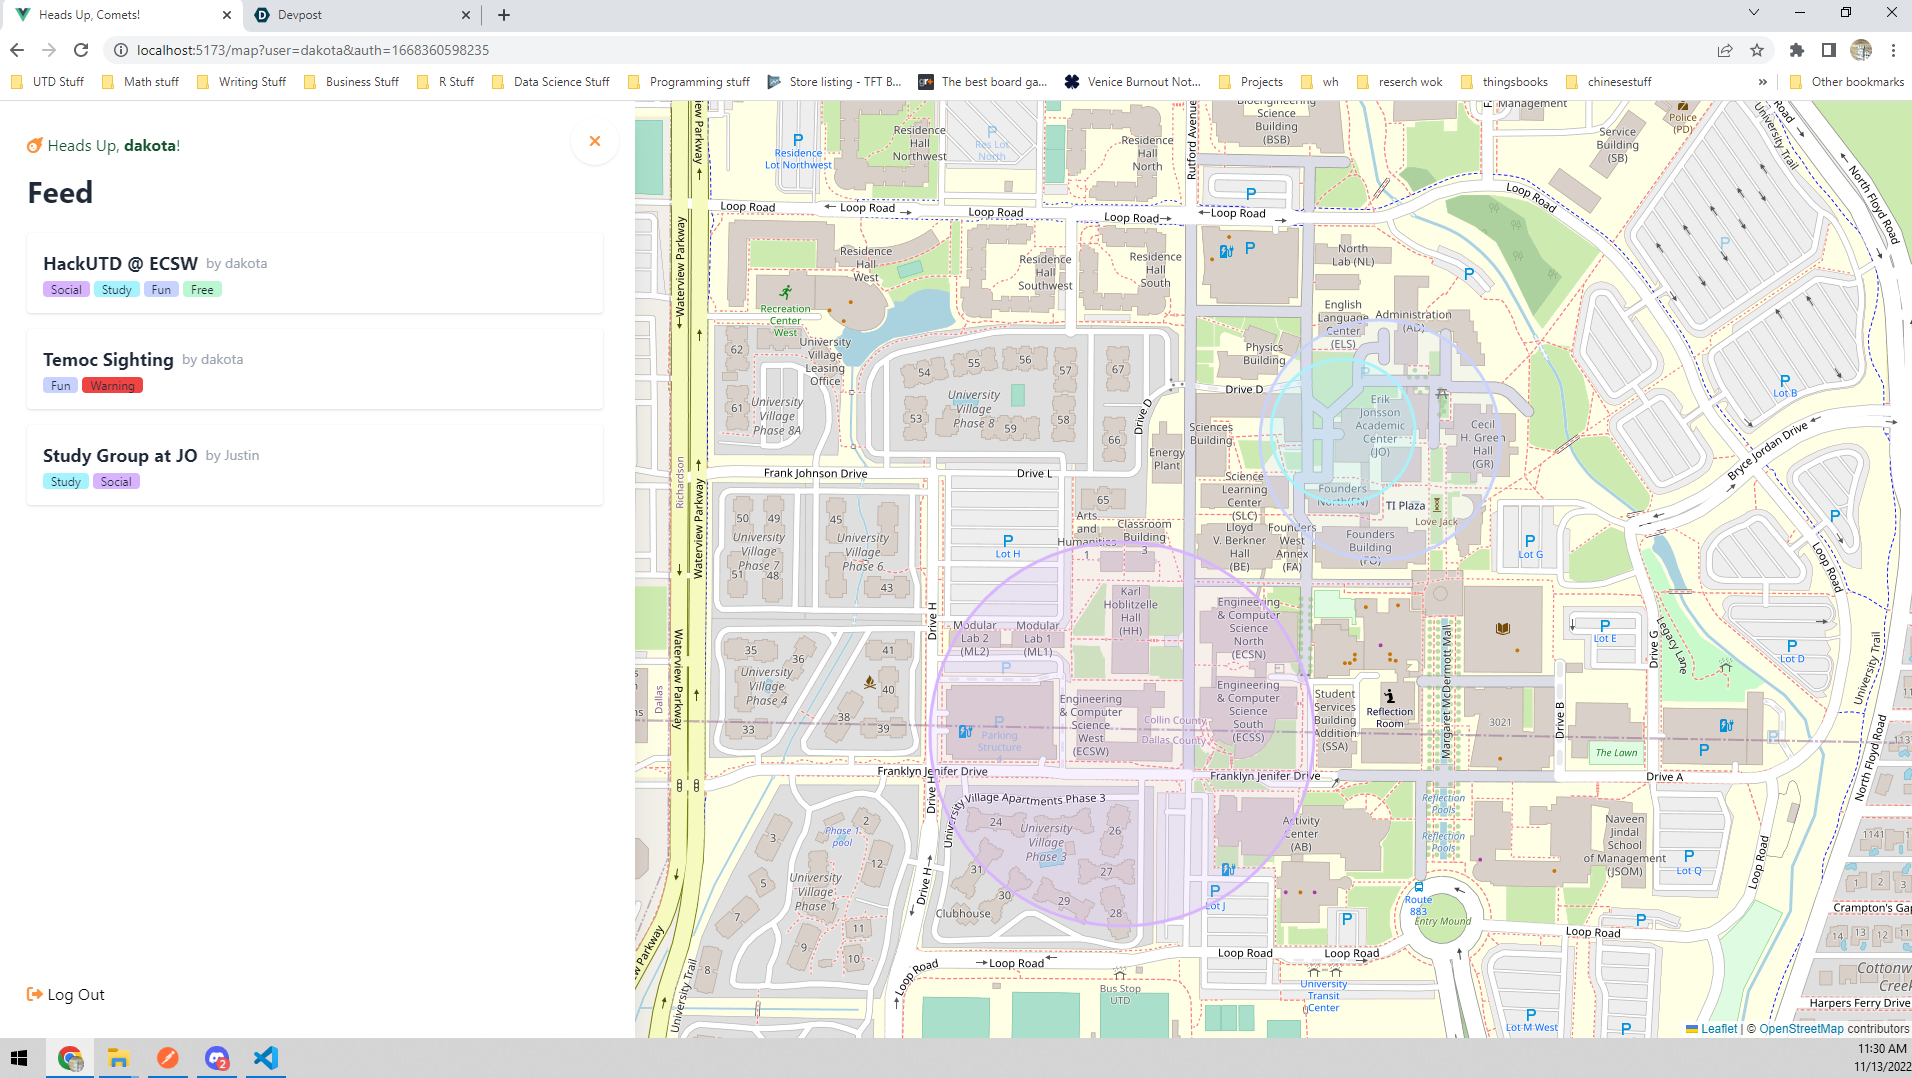Click the taskbar clock and date
Viewport: 1912px width, 1078px height.
pos(1881,1058)
